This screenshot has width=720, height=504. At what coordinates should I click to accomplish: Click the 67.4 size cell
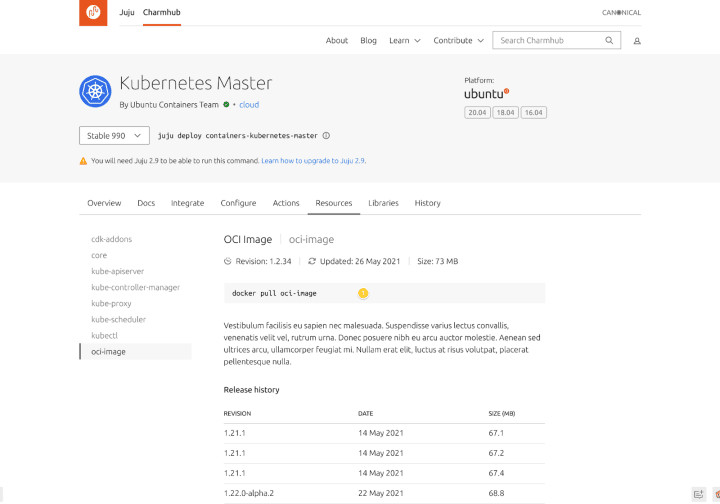(496, 473)
